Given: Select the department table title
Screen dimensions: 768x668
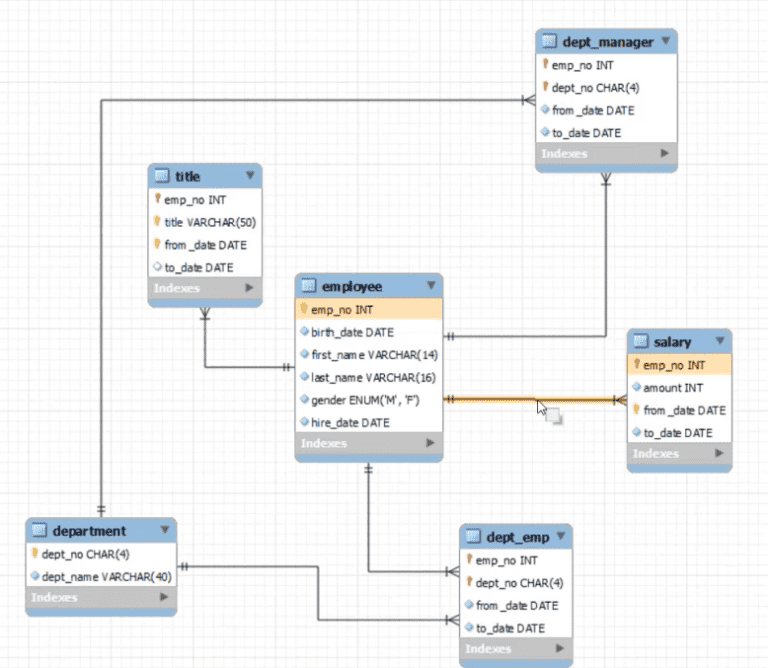Looking at the screenshot, I should point(89,531).
